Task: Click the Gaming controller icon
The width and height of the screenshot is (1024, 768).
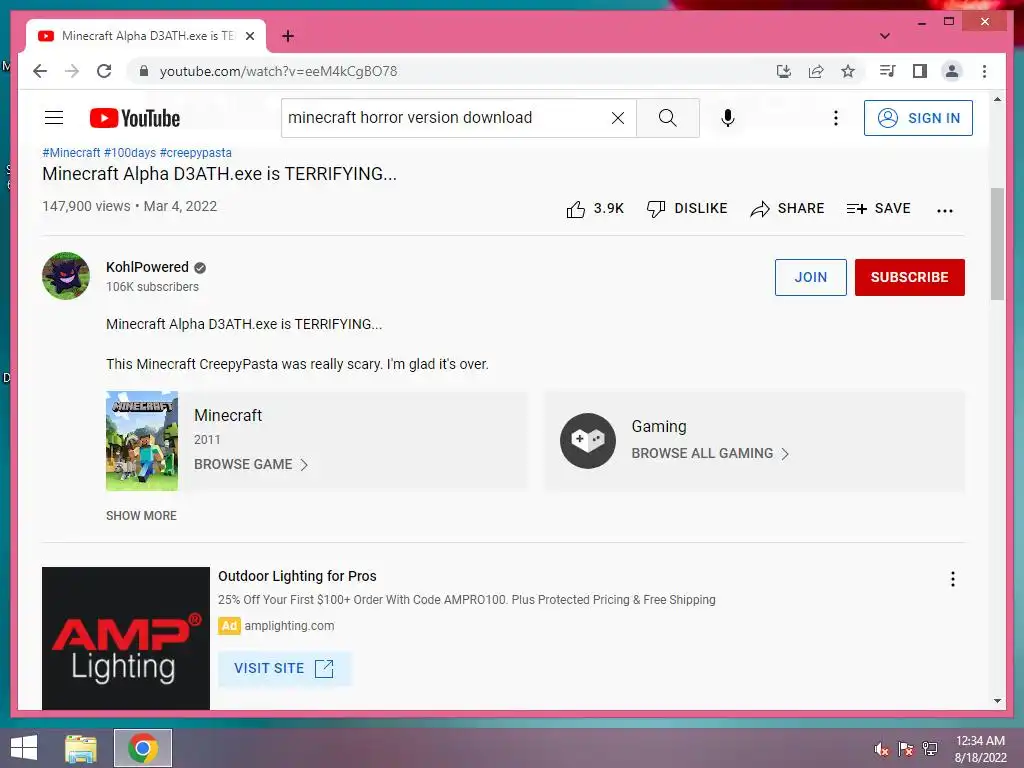Action: (x=587, y=441)
